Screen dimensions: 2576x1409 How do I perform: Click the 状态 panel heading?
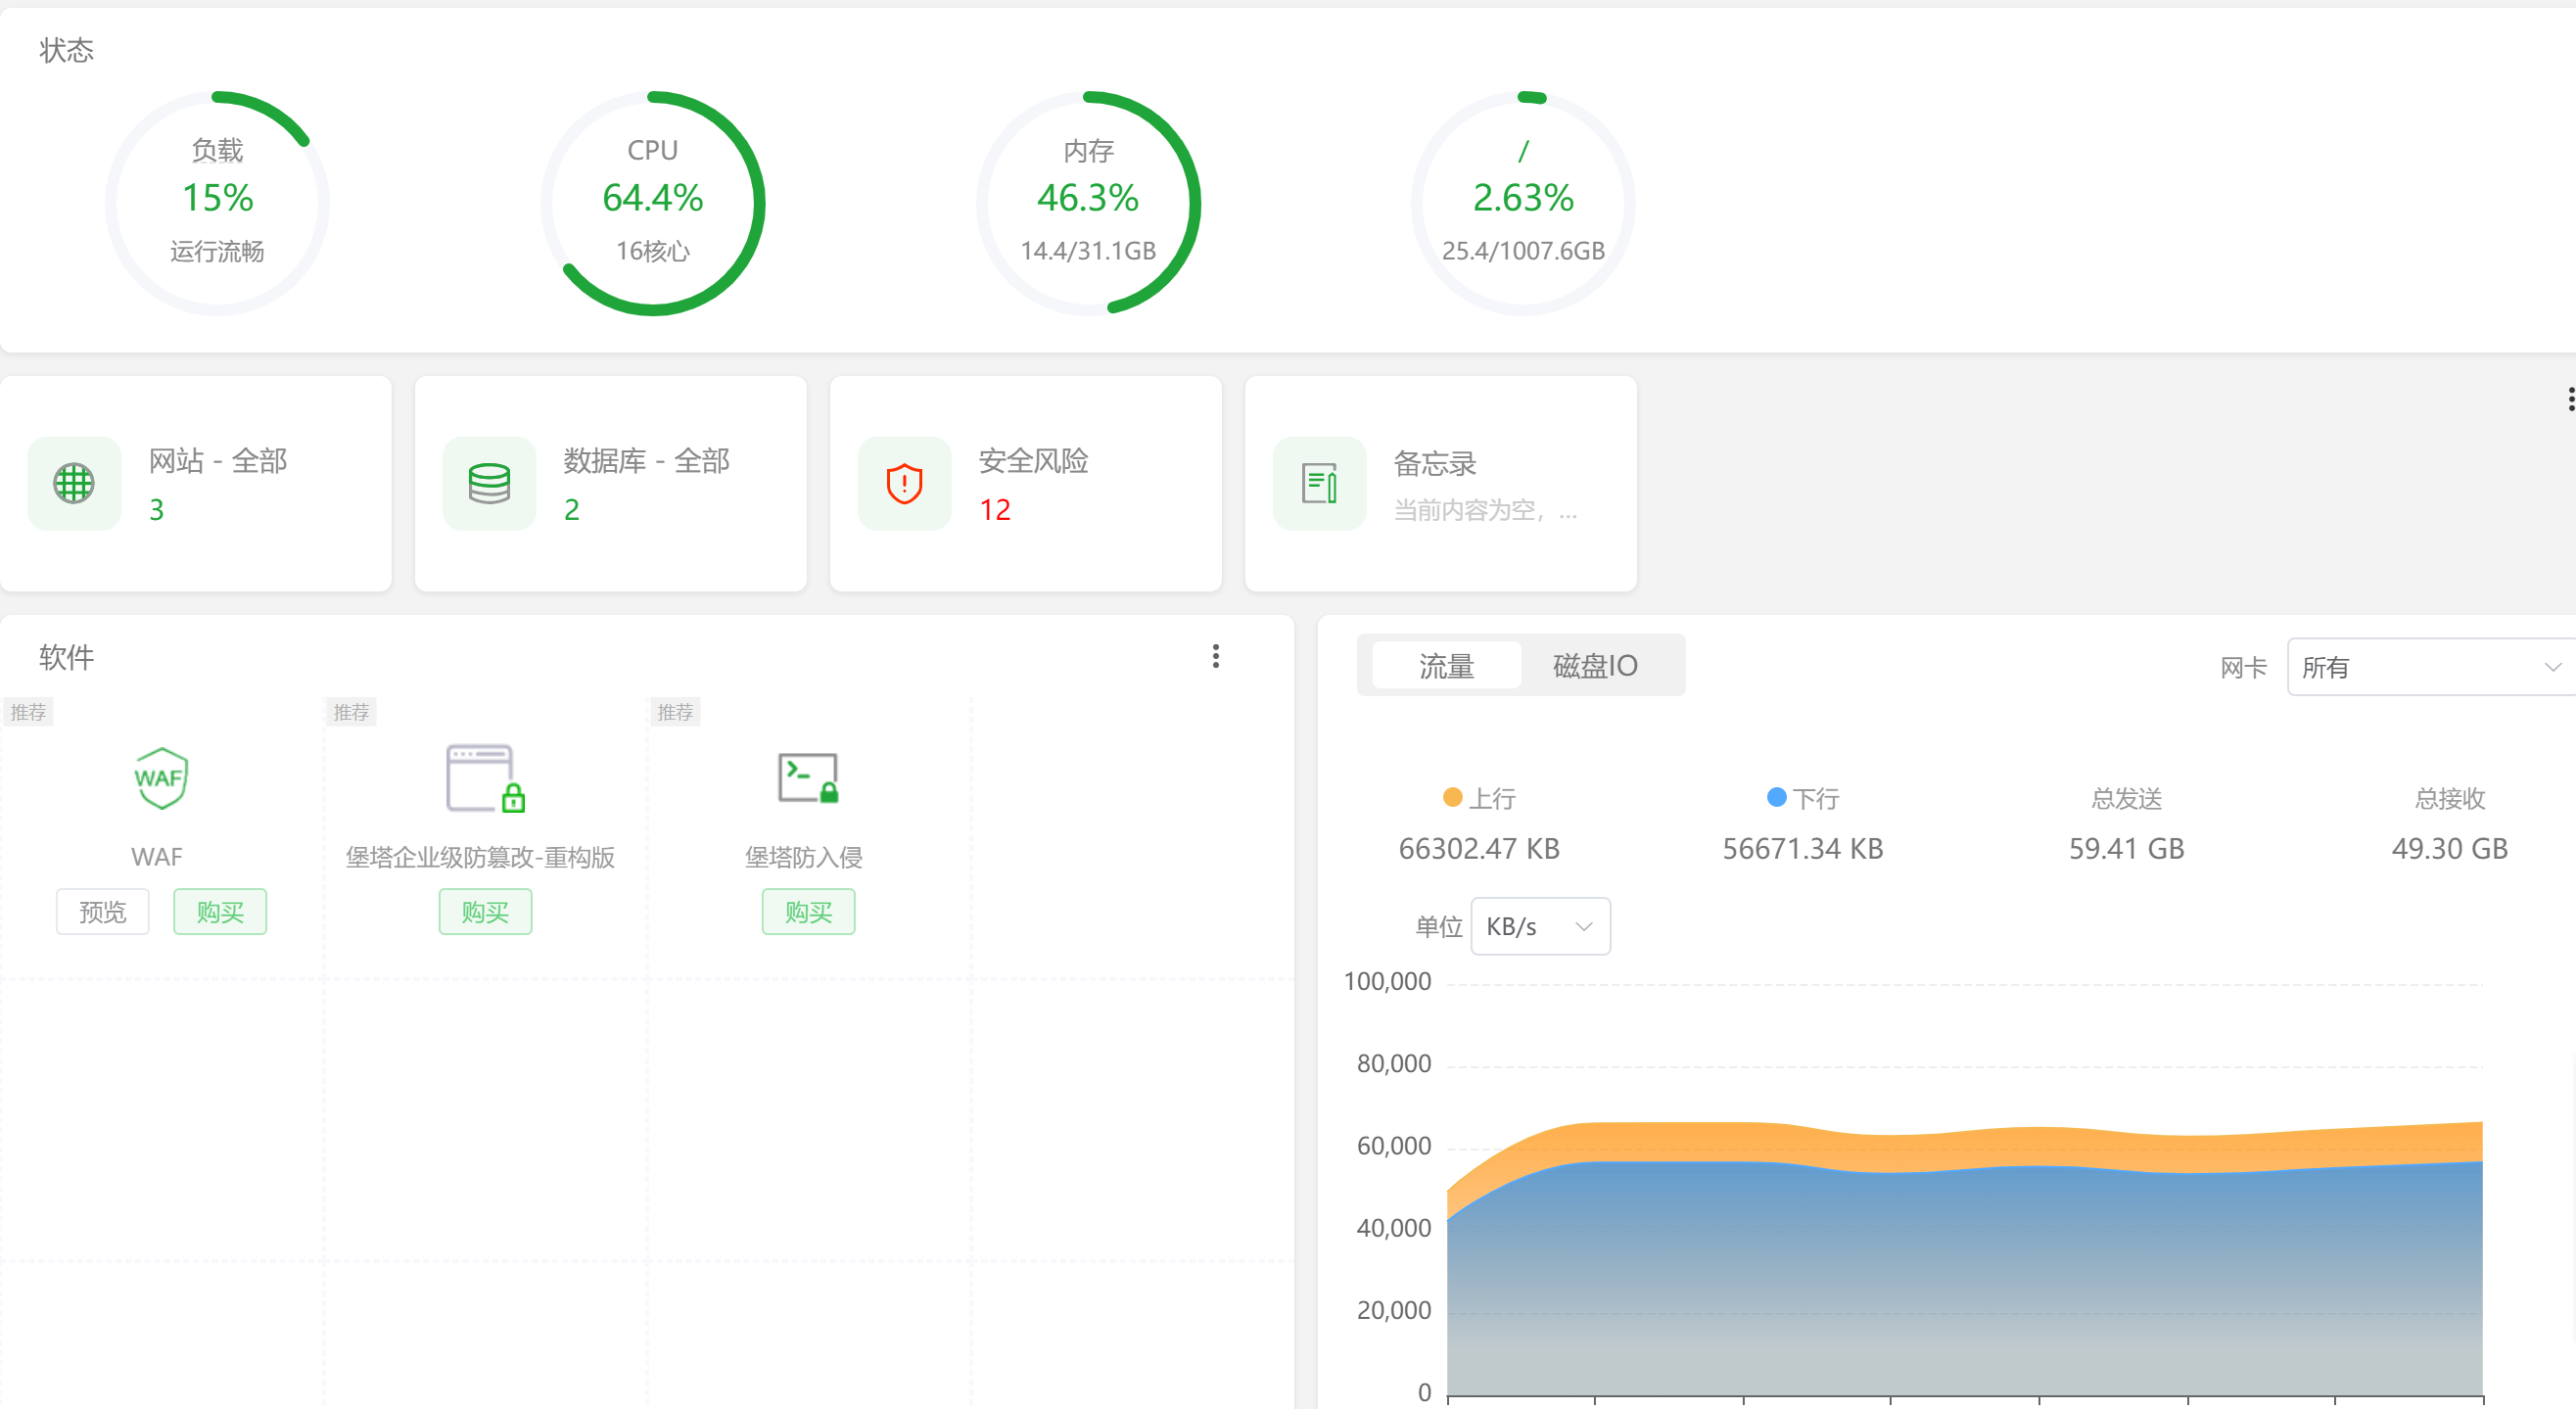66,50
